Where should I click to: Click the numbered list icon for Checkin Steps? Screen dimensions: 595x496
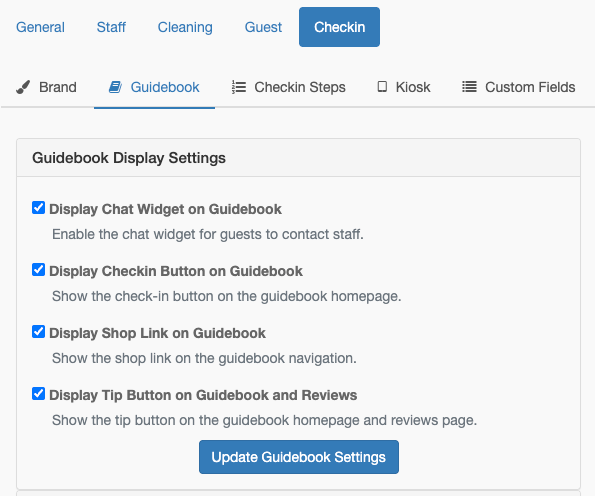click(x=239, y=87)
